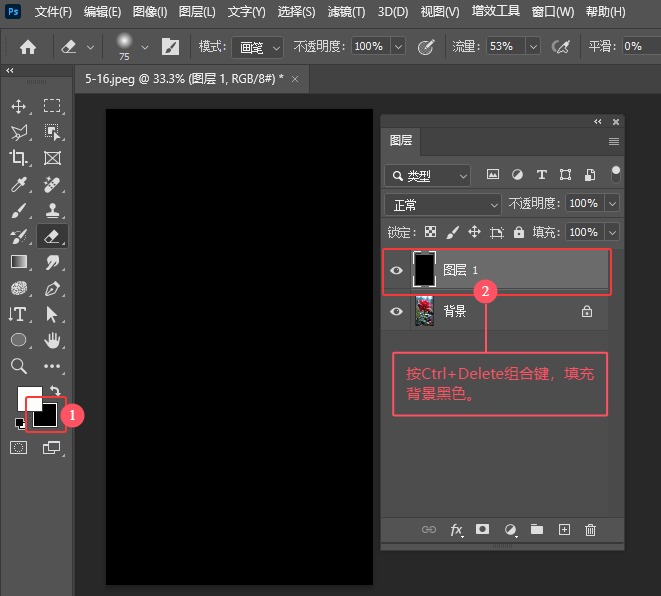This screenshot has width=661, height=596.
Task: Toggle prevent auto-nesting artboard lock
Action: click(497, 232)
